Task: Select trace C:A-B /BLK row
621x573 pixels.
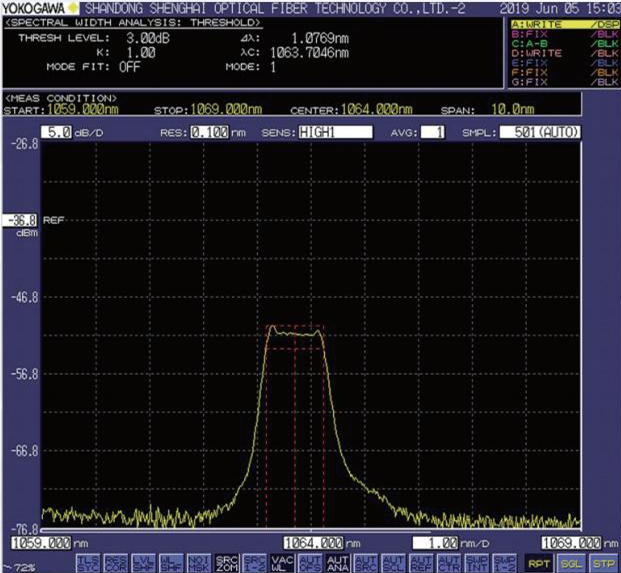Action: click(x=565, y=44)
